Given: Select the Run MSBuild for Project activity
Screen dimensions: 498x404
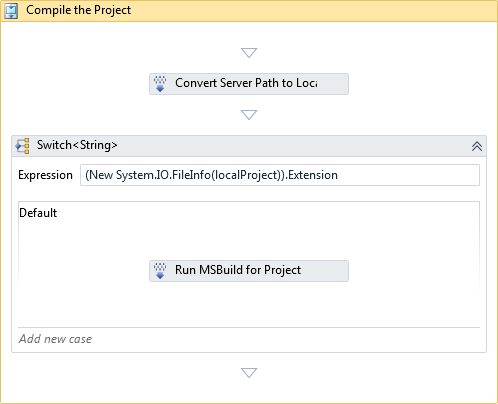Looking at the screenshot, I should point(249,271).
